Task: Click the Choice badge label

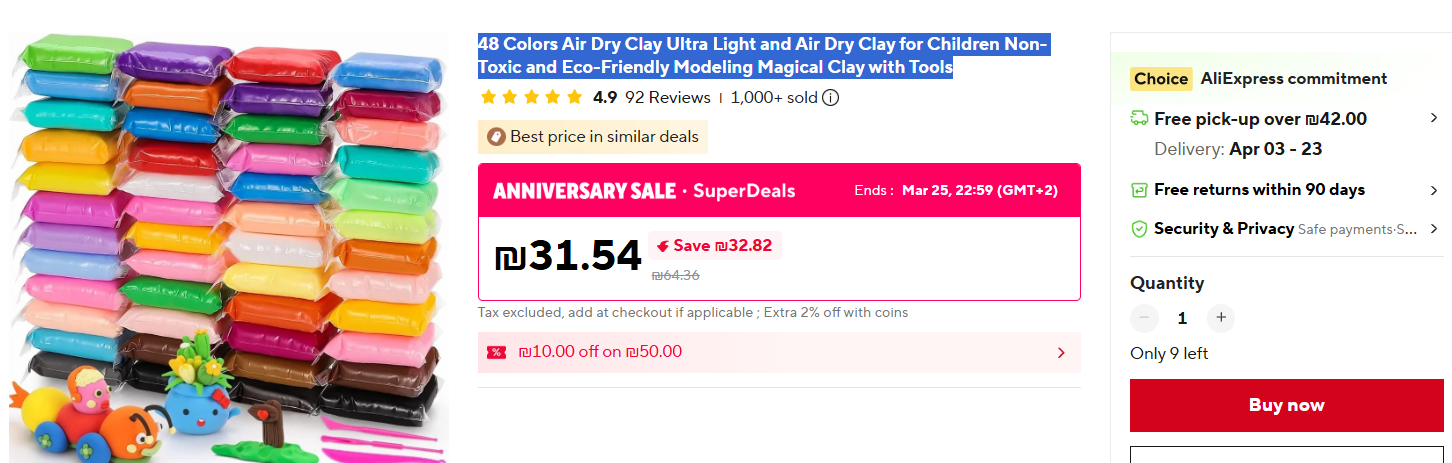Action: (x=1161, y=79)
